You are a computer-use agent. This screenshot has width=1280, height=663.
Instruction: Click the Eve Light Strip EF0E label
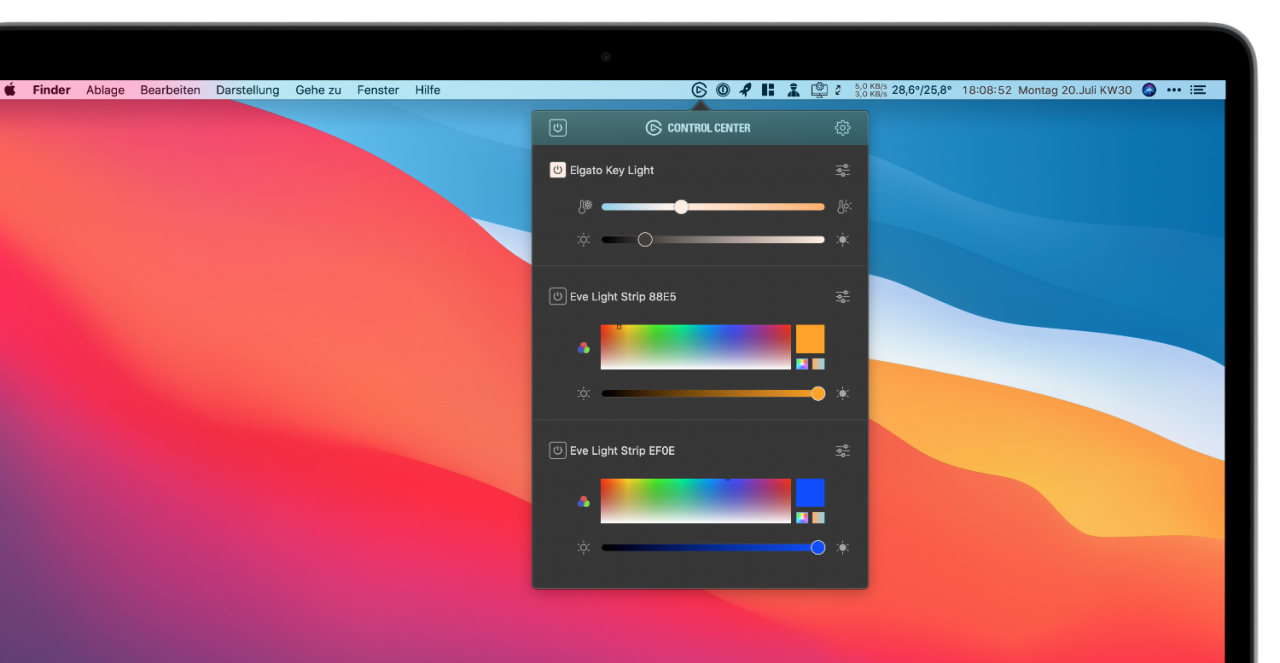coord(622,451)
